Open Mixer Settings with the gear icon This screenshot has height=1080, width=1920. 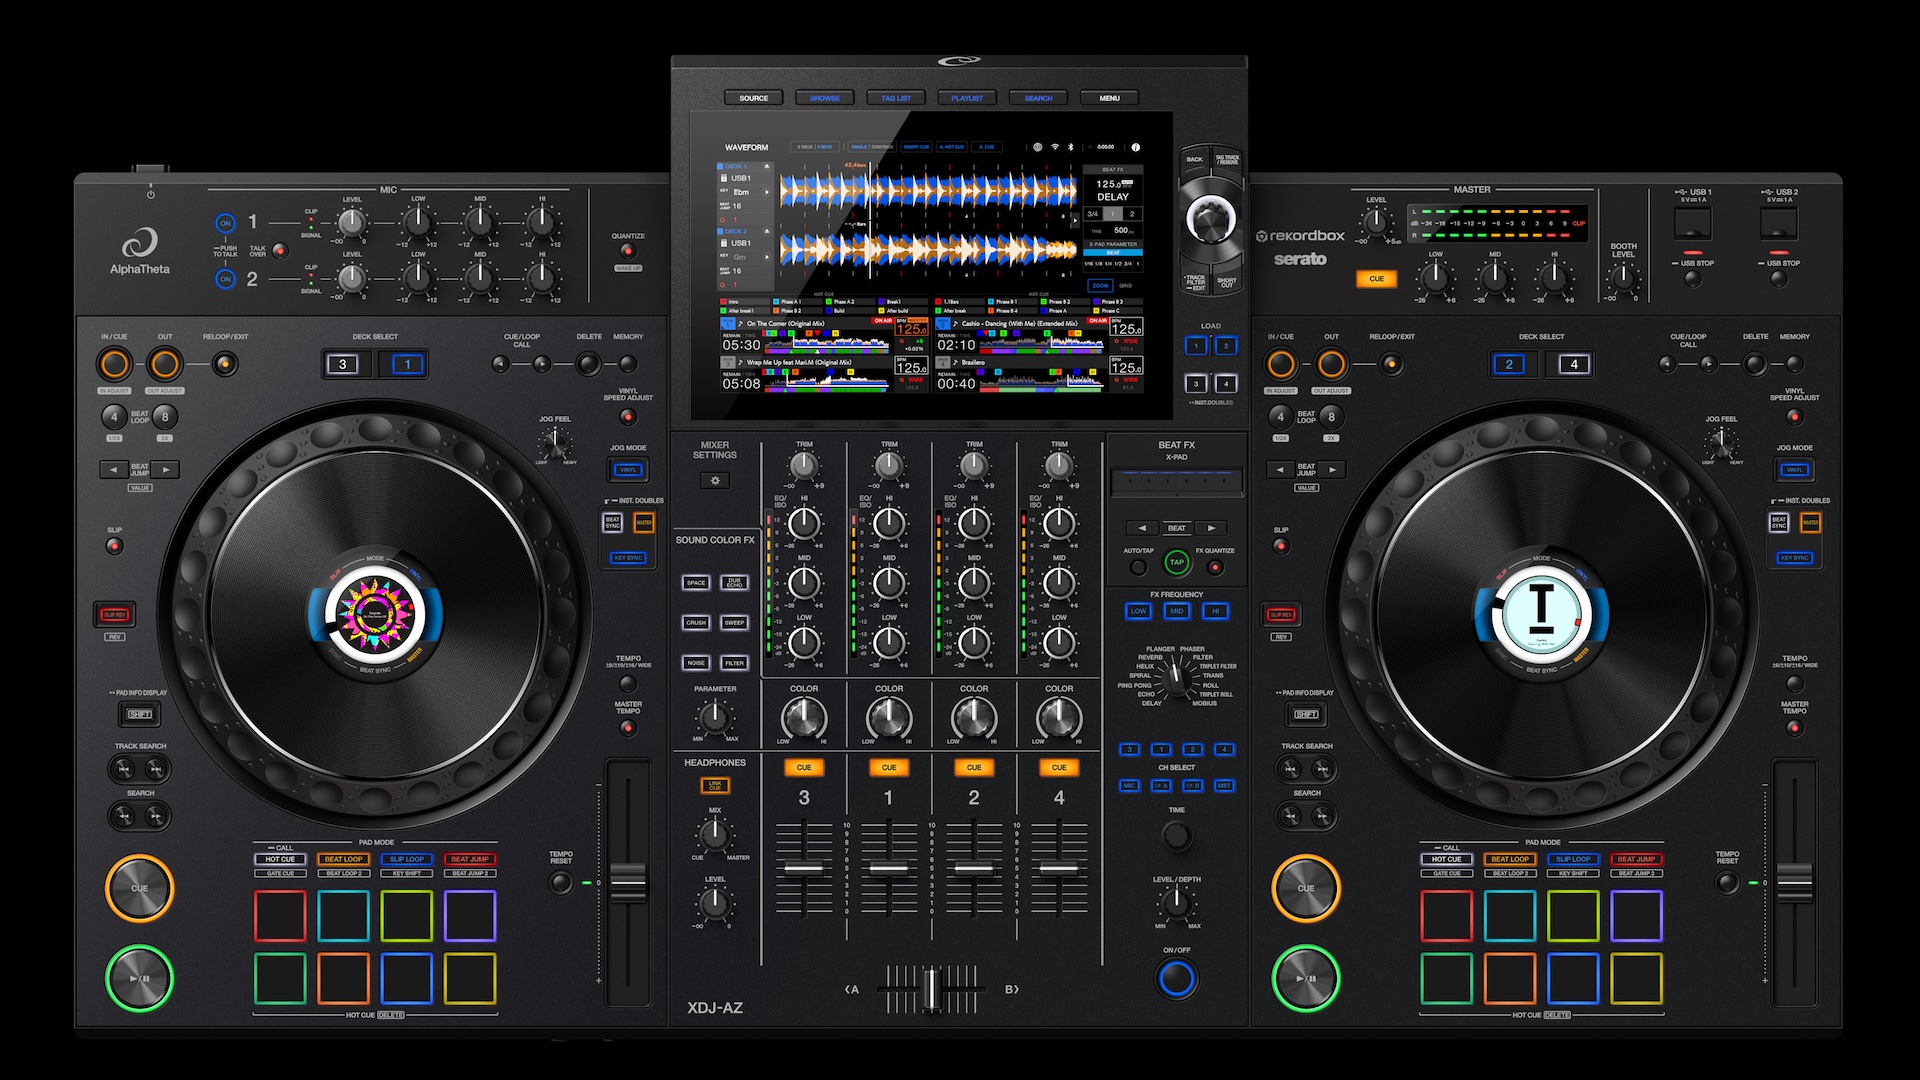click(714, 481)
